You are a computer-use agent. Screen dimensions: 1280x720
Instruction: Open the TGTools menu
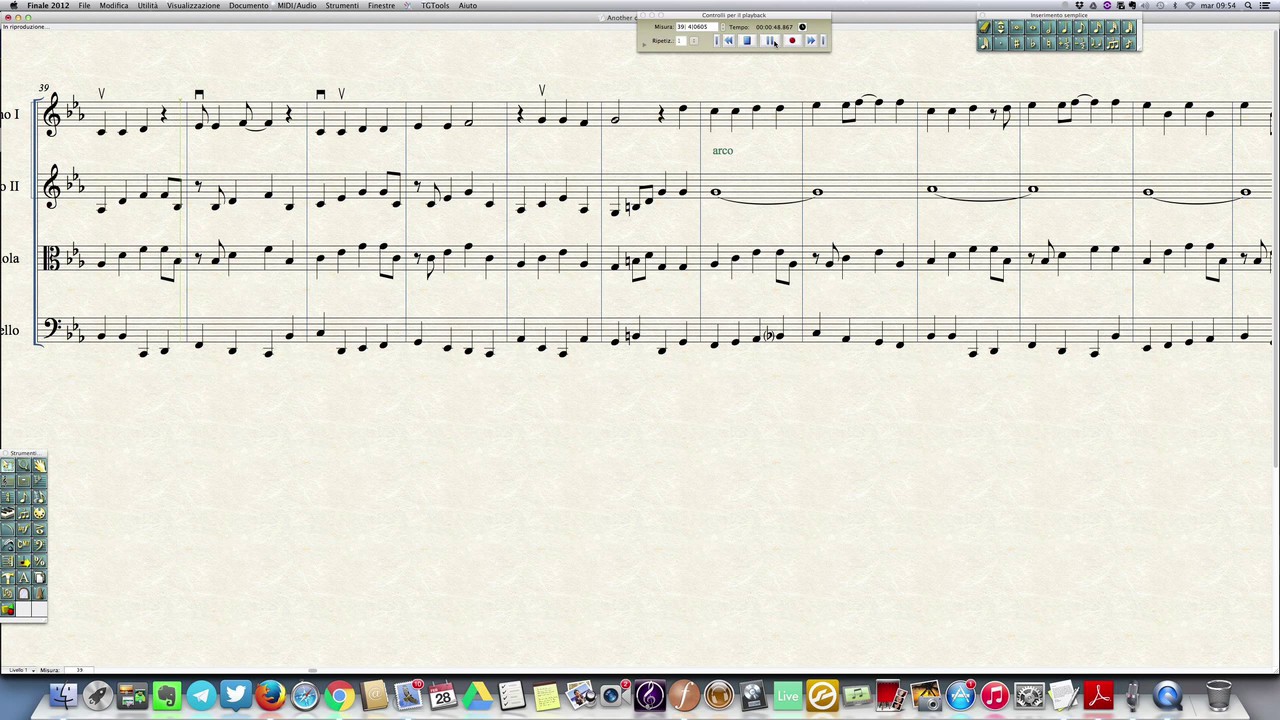click(435, 5)
